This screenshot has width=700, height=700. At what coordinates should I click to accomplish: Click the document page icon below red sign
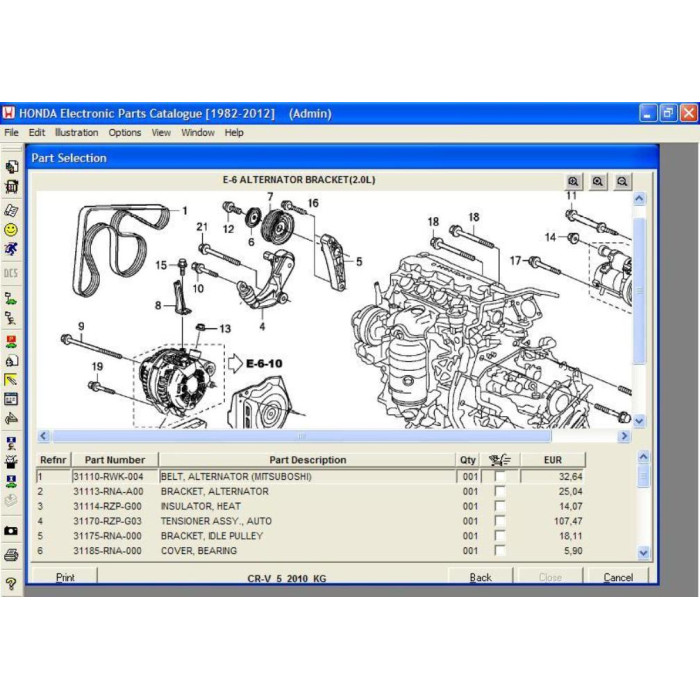point(11,361)
